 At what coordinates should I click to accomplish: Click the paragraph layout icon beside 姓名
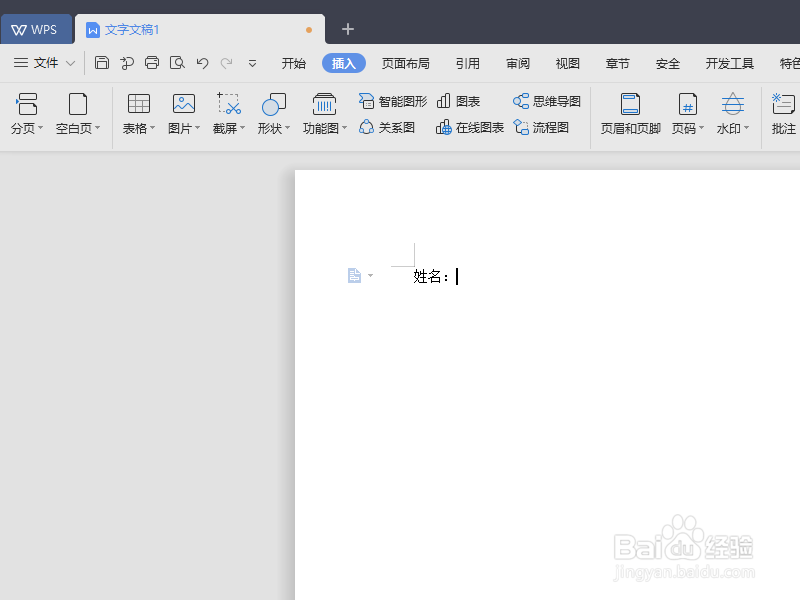click(x=354, y=276)
